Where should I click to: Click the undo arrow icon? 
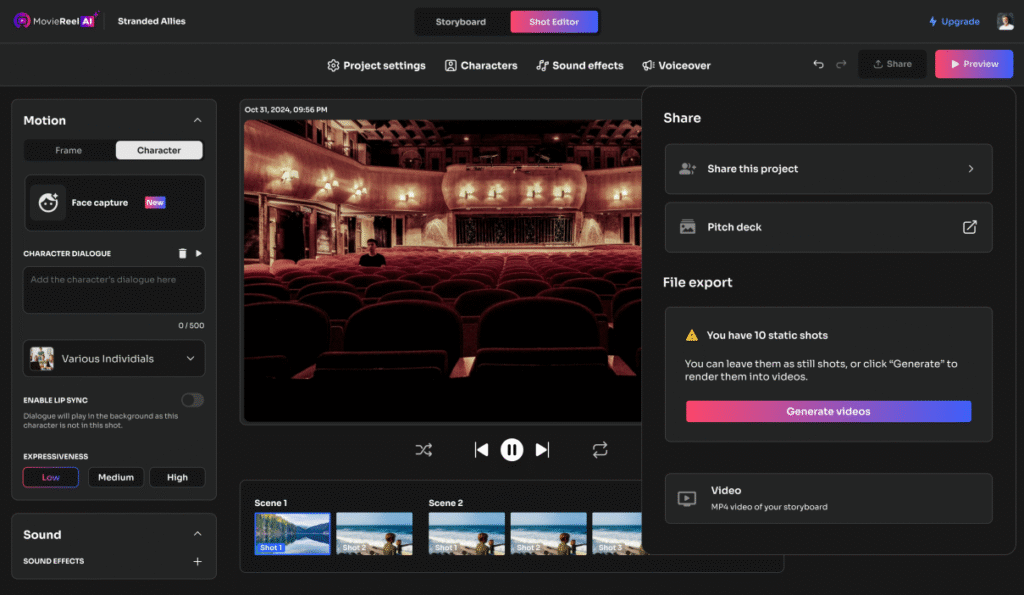(x=818, y=64)
